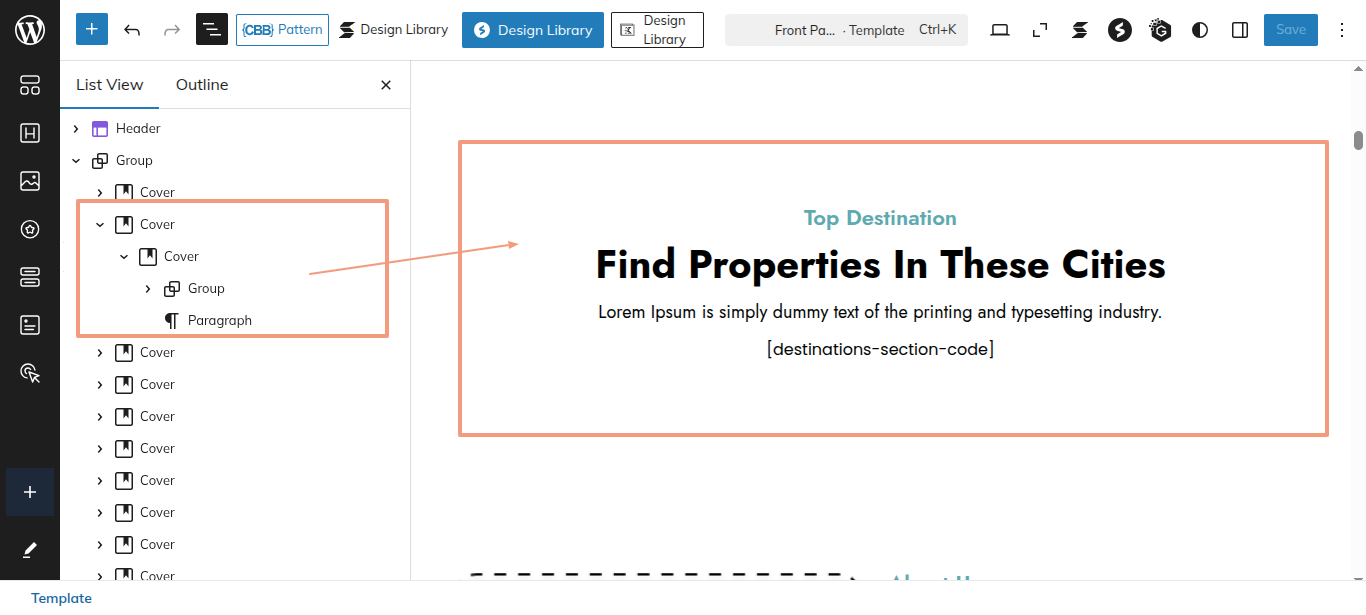This screenshot has height=615, width=1366.
Task: Expand the Header tree item
Action: tap(76, 129)
